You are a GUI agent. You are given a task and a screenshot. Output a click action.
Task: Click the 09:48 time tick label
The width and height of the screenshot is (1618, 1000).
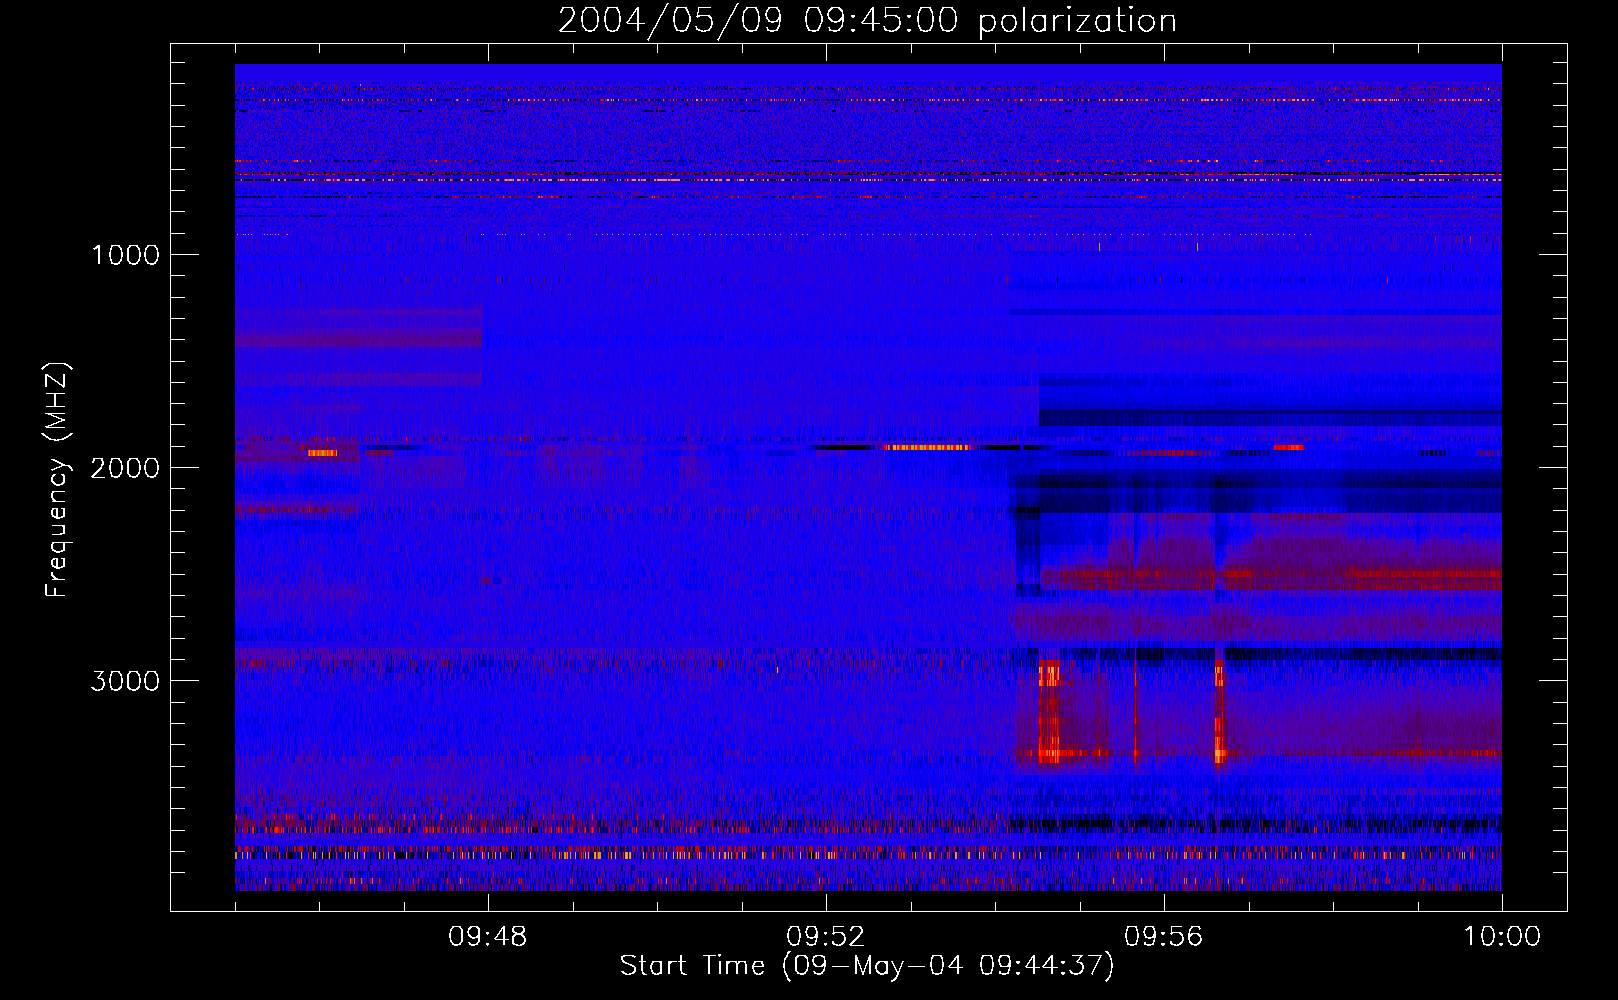[488, 937]
